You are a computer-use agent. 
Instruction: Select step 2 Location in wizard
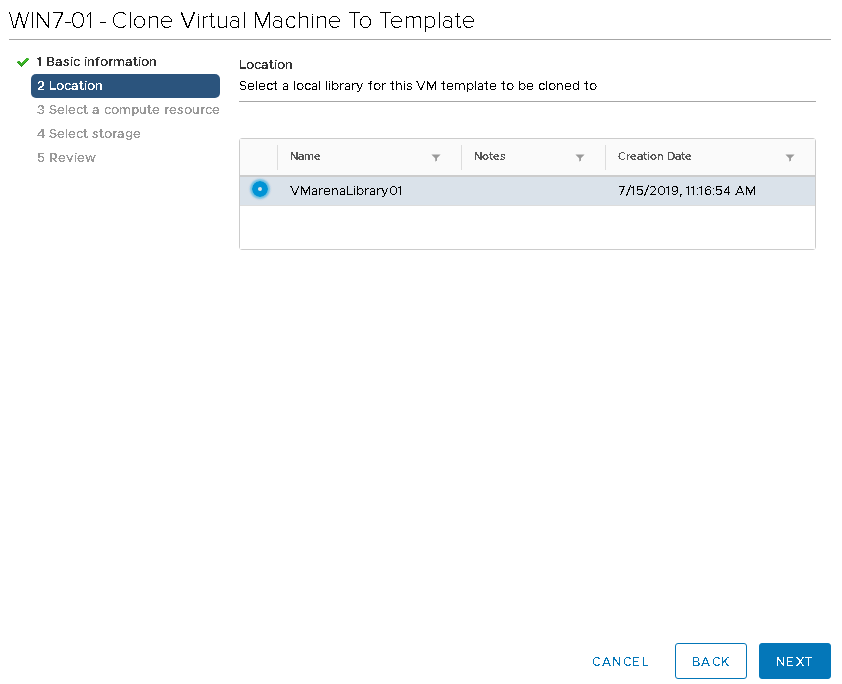tap(126, 86)
